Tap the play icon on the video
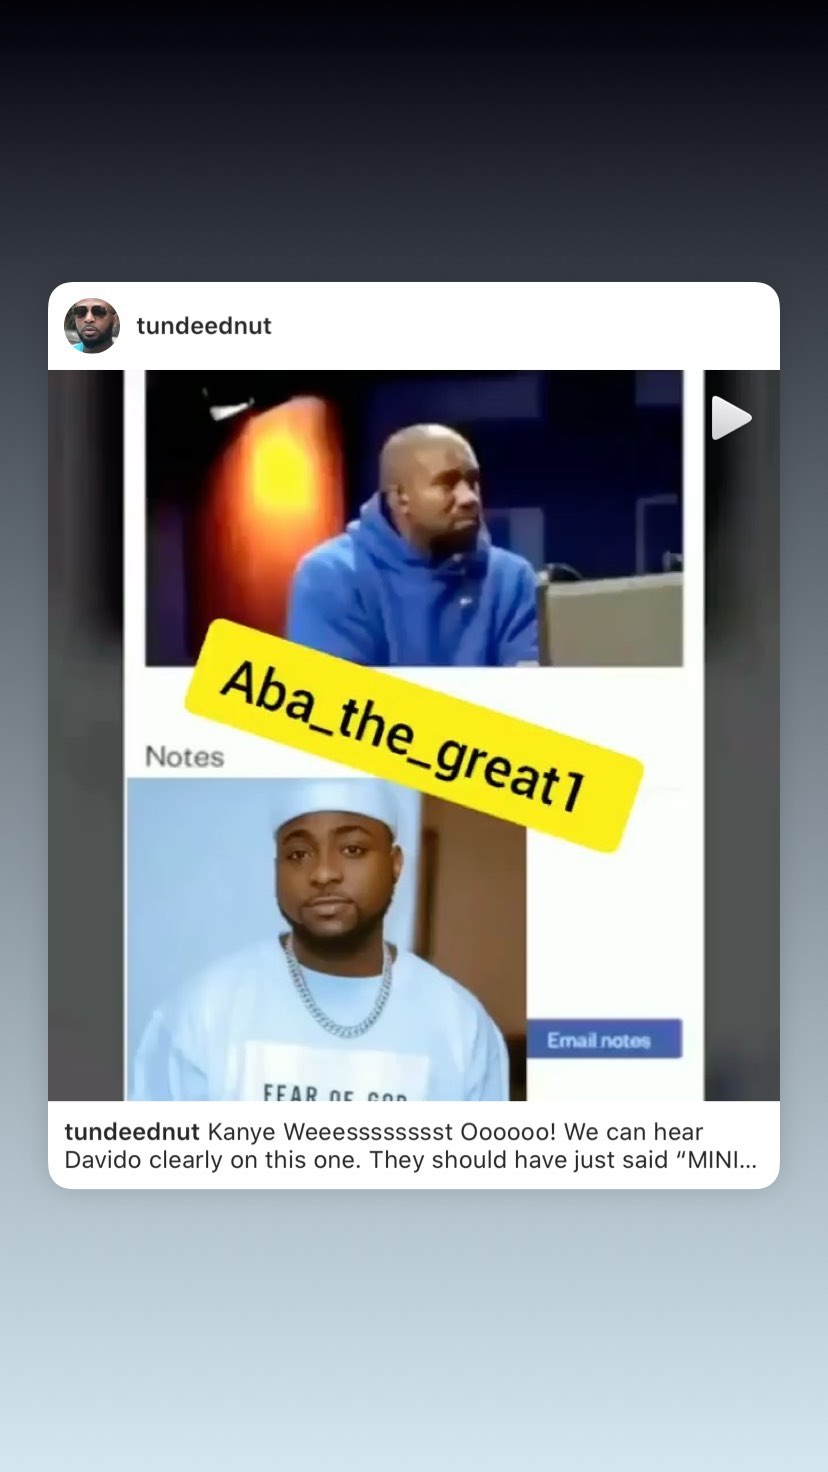Screen dimensions: 828x1472 tap(731, 418)
